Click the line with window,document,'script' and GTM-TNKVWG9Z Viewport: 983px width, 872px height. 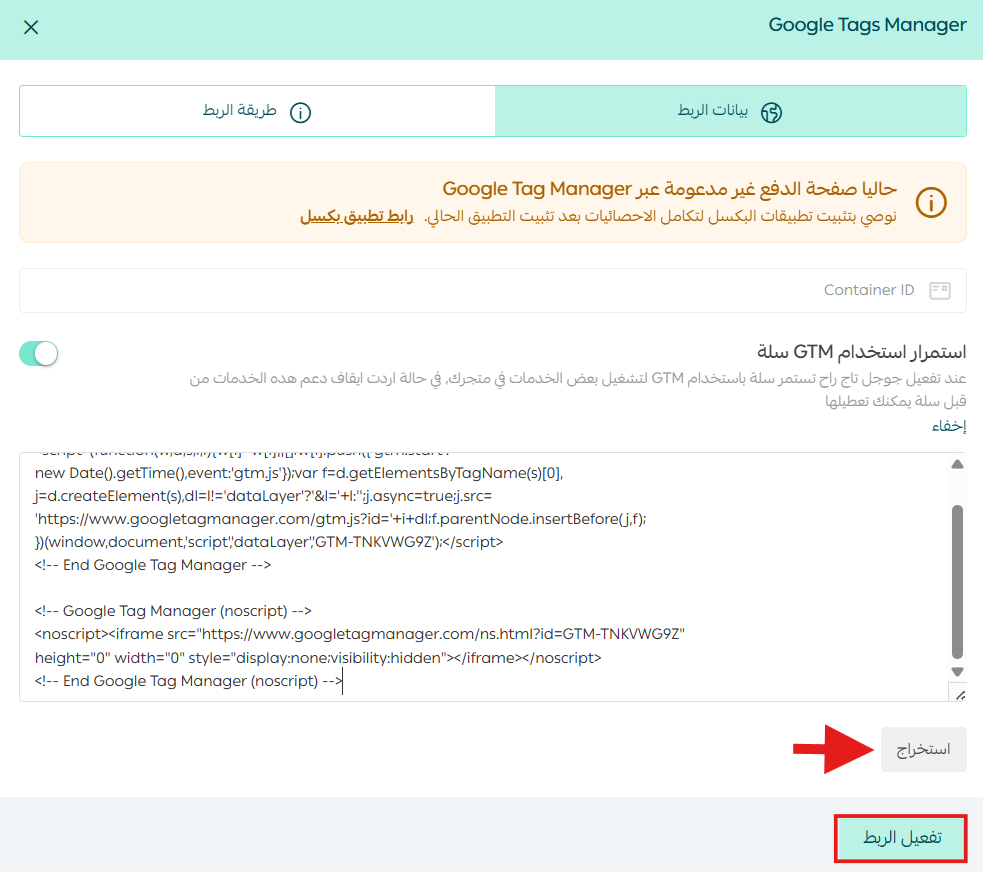[x=269, y=542]
